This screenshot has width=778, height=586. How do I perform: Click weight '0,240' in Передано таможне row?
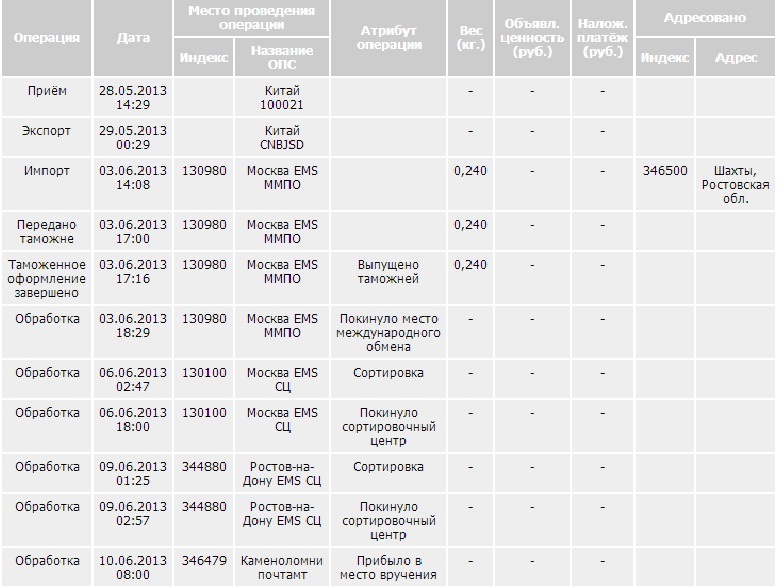(x=470, y=225)
